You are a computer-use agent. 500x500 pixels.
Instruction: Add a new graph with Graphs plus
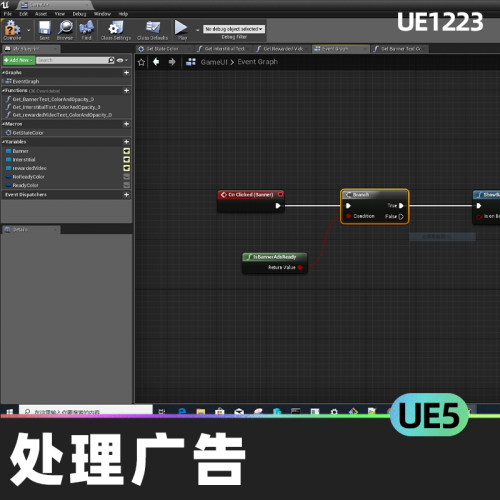click(x=126, y=73)
